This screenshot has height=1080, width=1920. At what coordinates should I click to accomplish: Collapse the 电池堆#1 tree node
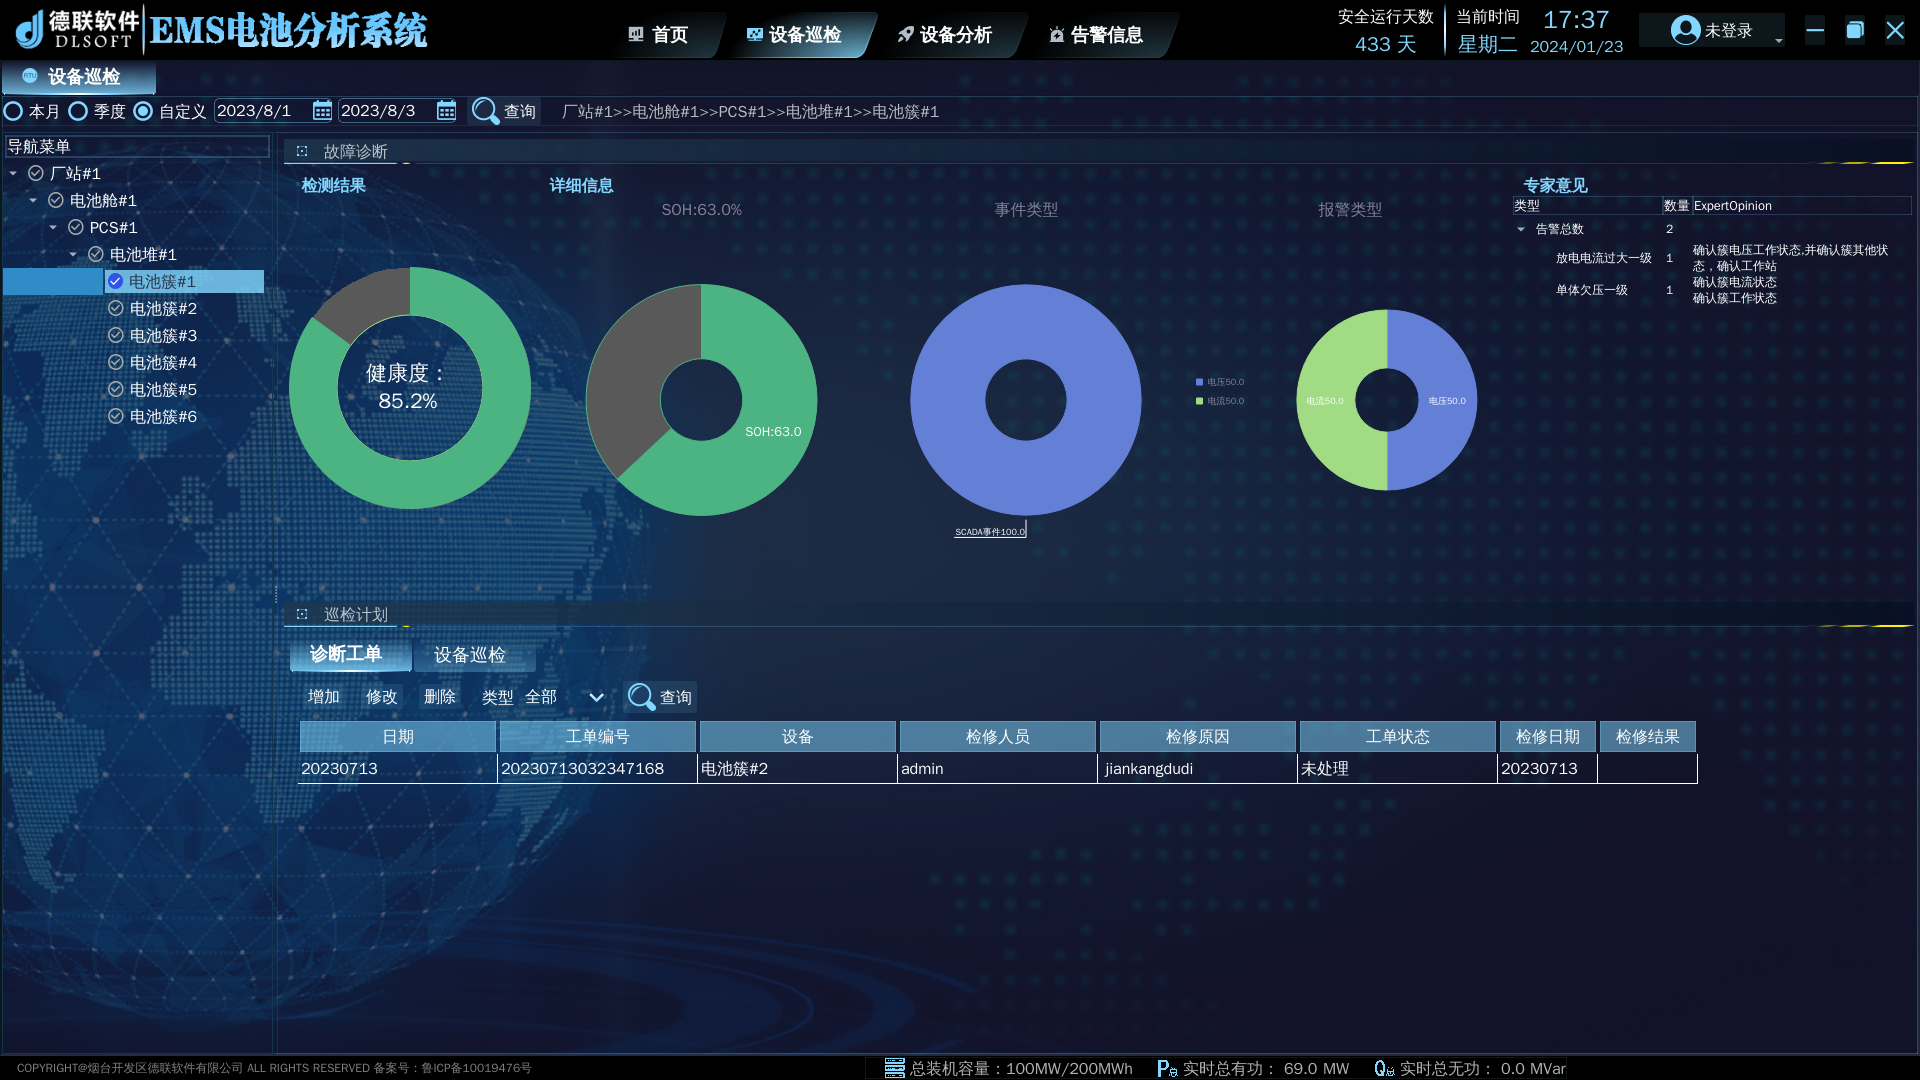pyautogui.click(x=73, y=254)
